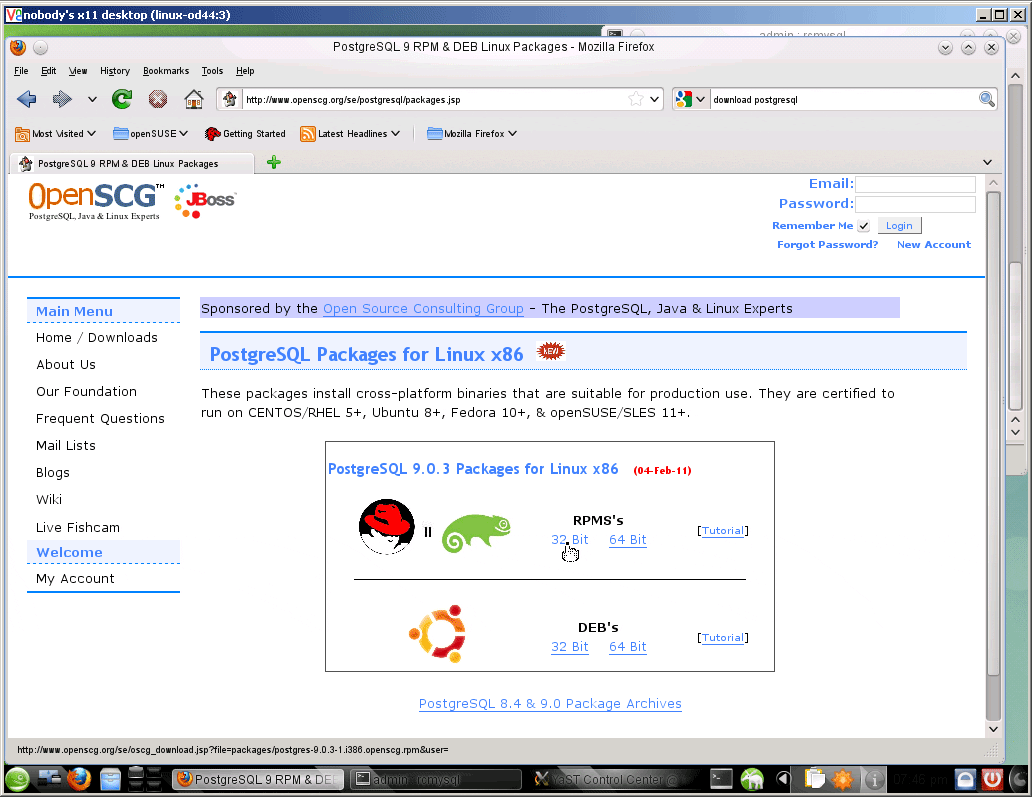Reload the page with the green refresh icon
This screenshot has height=797, width=1032.
coord(122,99)
